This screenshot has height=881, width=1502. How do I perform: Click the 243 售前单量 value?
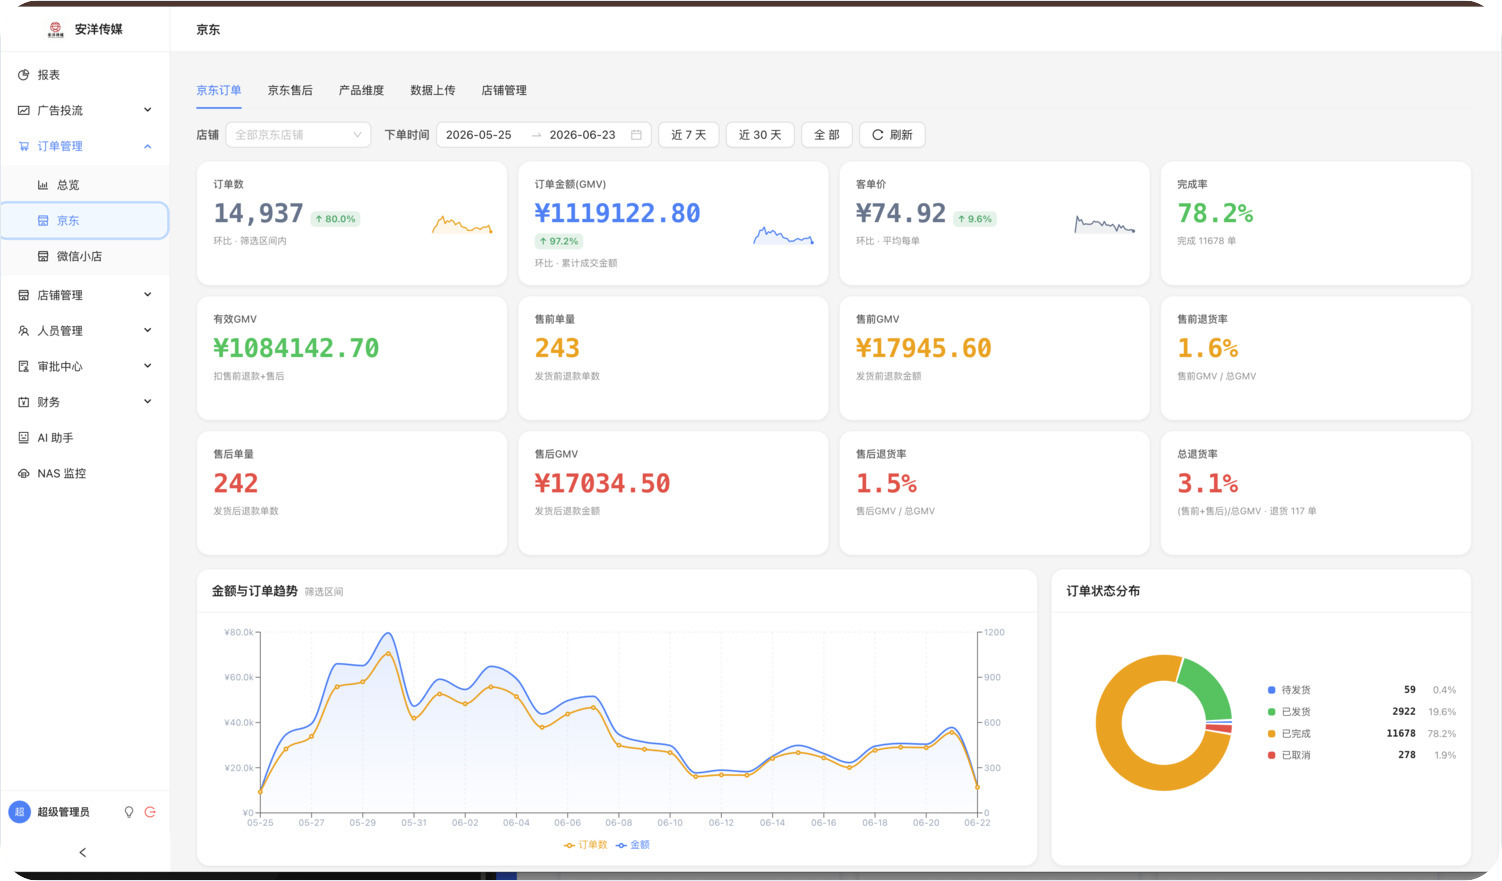(557, 348)
